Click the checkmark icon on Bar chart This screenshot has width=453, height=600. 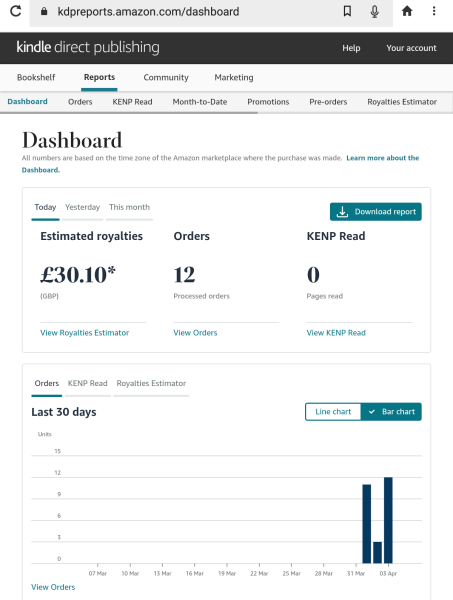(372, 412)
